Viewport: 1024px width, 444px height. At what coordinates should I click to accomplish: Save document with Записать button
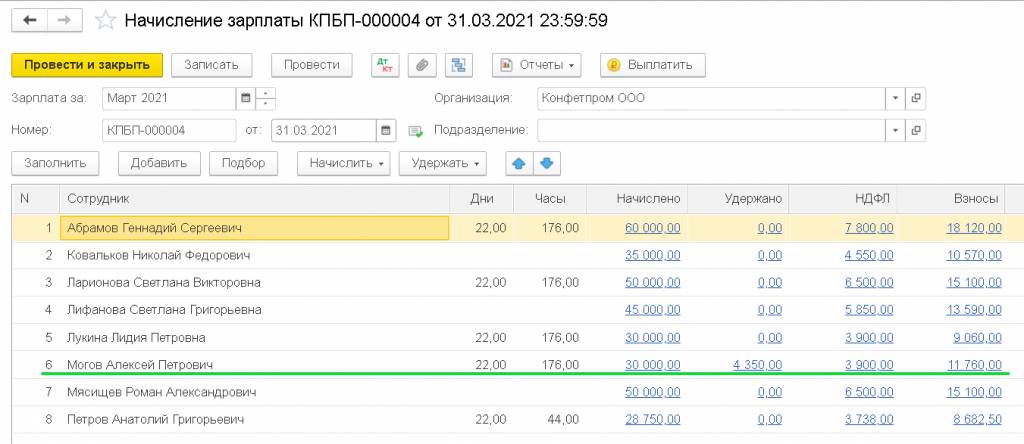(x=211, y=65)
